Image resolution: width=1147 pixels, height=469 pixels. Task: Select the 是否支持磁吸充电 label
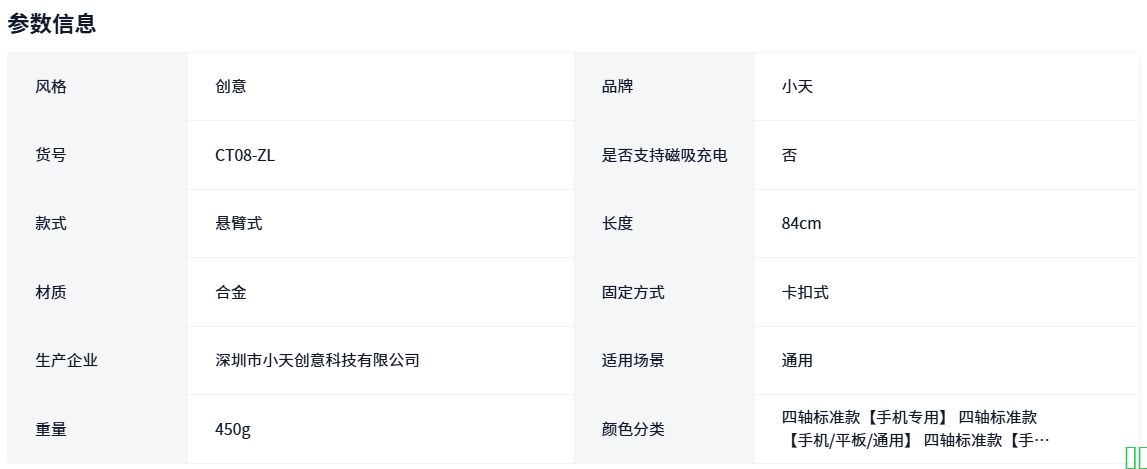pos(664,155)
